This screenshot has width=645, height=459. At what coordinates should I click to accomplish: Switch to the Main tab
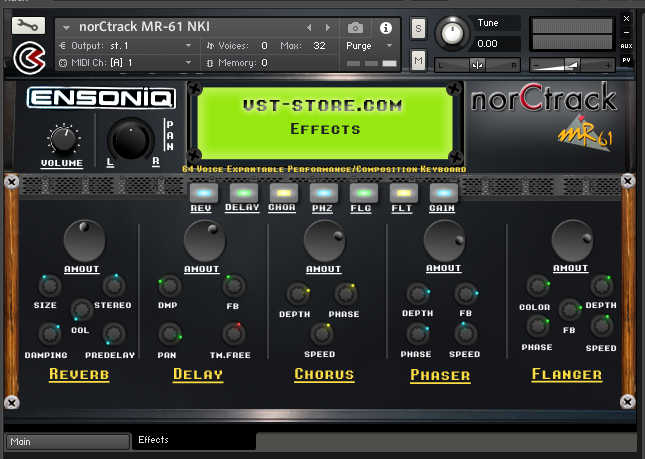coord(66,440)
